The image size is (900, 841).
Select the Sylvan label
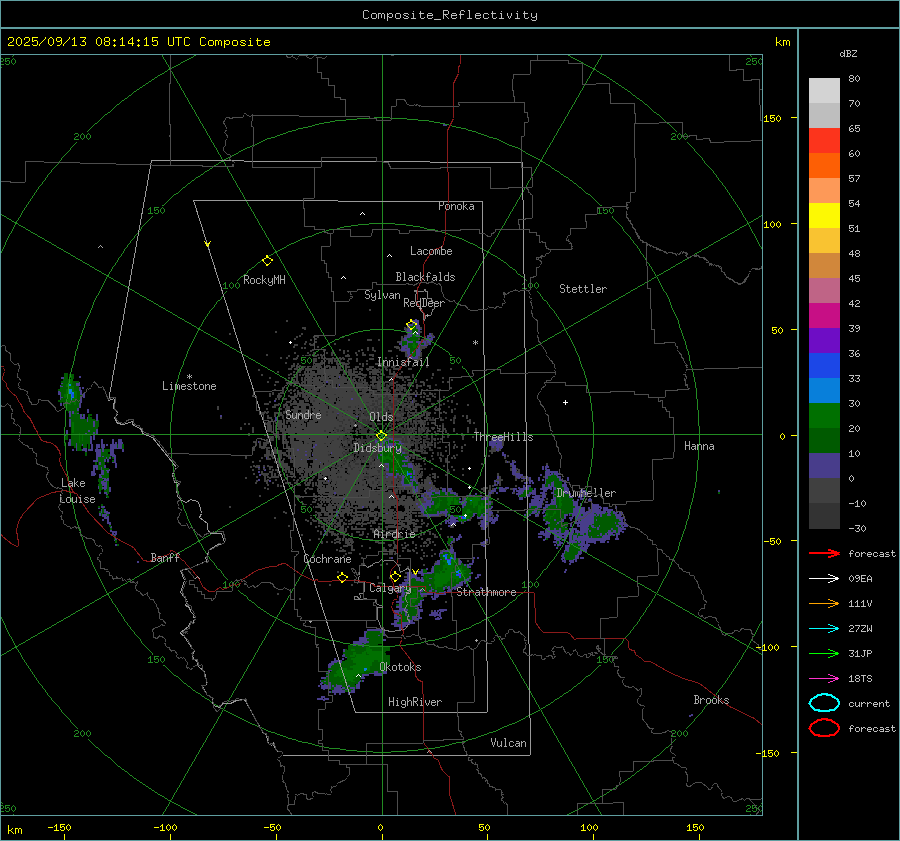pyautogui.click(x=382, y=296)
